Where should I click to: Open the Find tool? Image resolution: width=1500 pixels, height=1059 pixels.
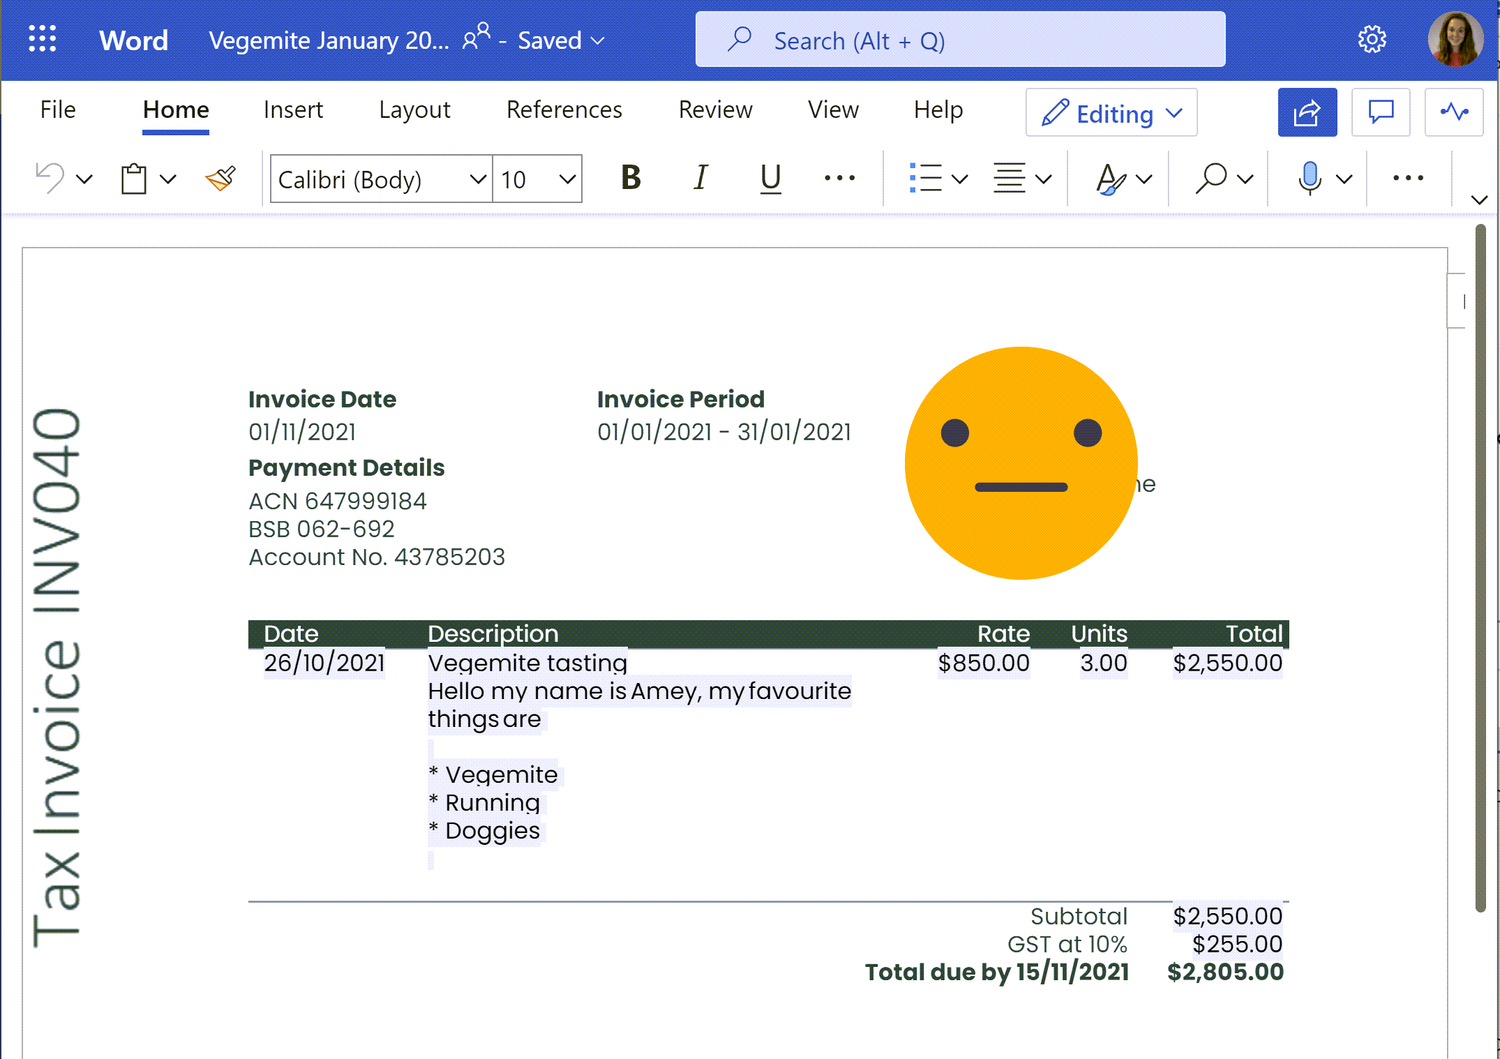[1211, 178]
